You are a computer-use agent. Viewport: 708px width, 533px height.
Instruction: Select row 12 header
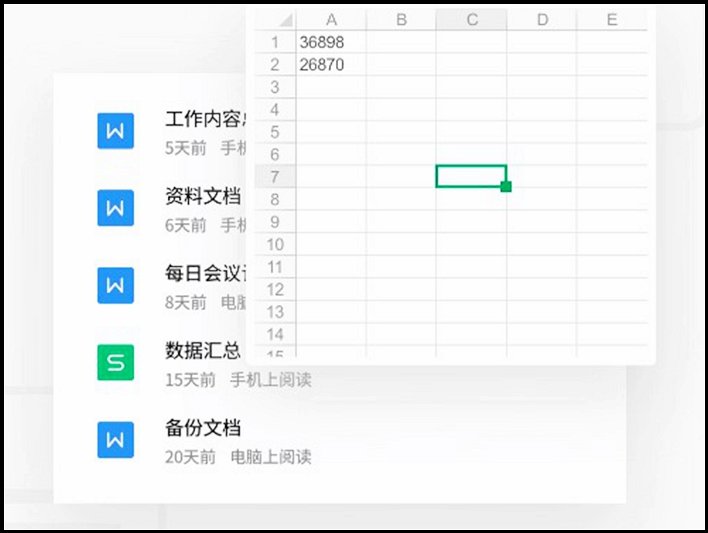[276, 290]
